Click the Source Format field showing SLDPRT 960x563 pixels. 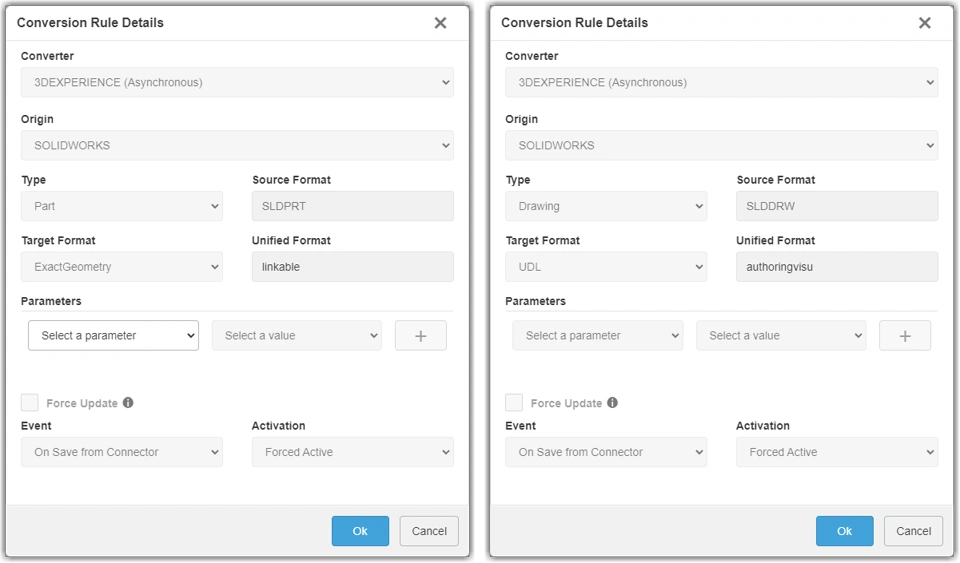352,206
